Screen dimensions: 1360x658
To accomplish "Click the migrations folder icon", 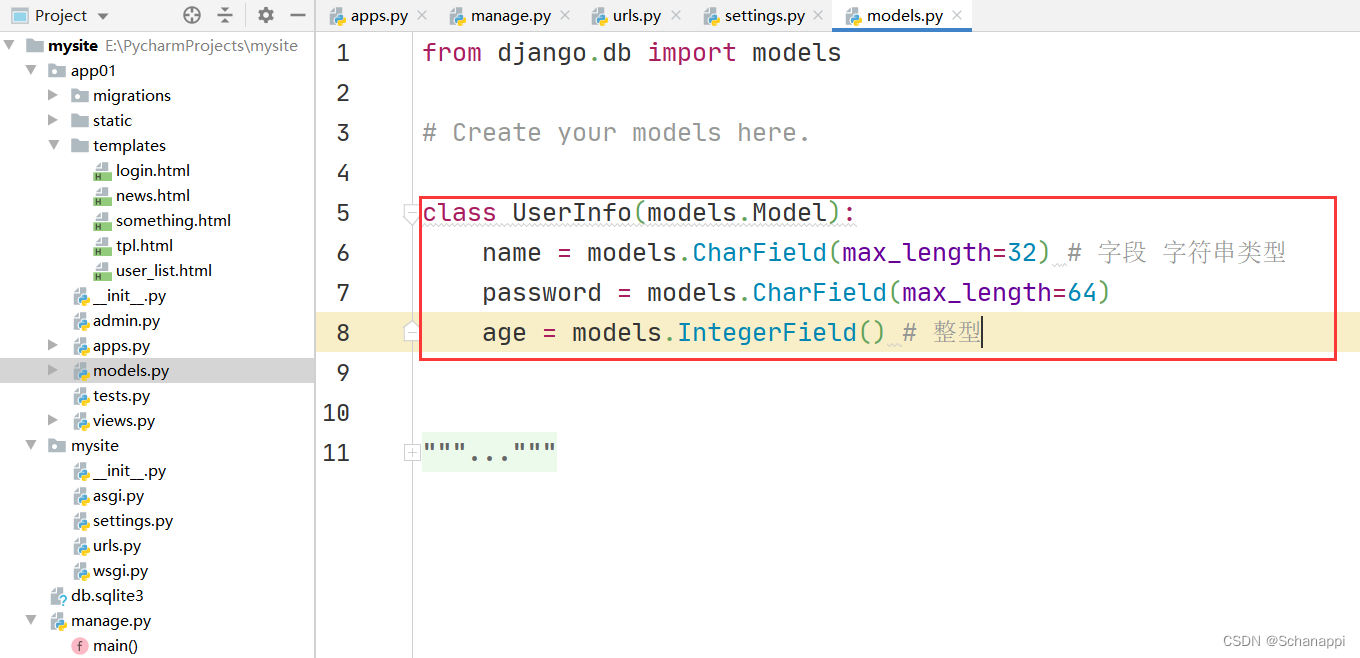I will (80, 95).
